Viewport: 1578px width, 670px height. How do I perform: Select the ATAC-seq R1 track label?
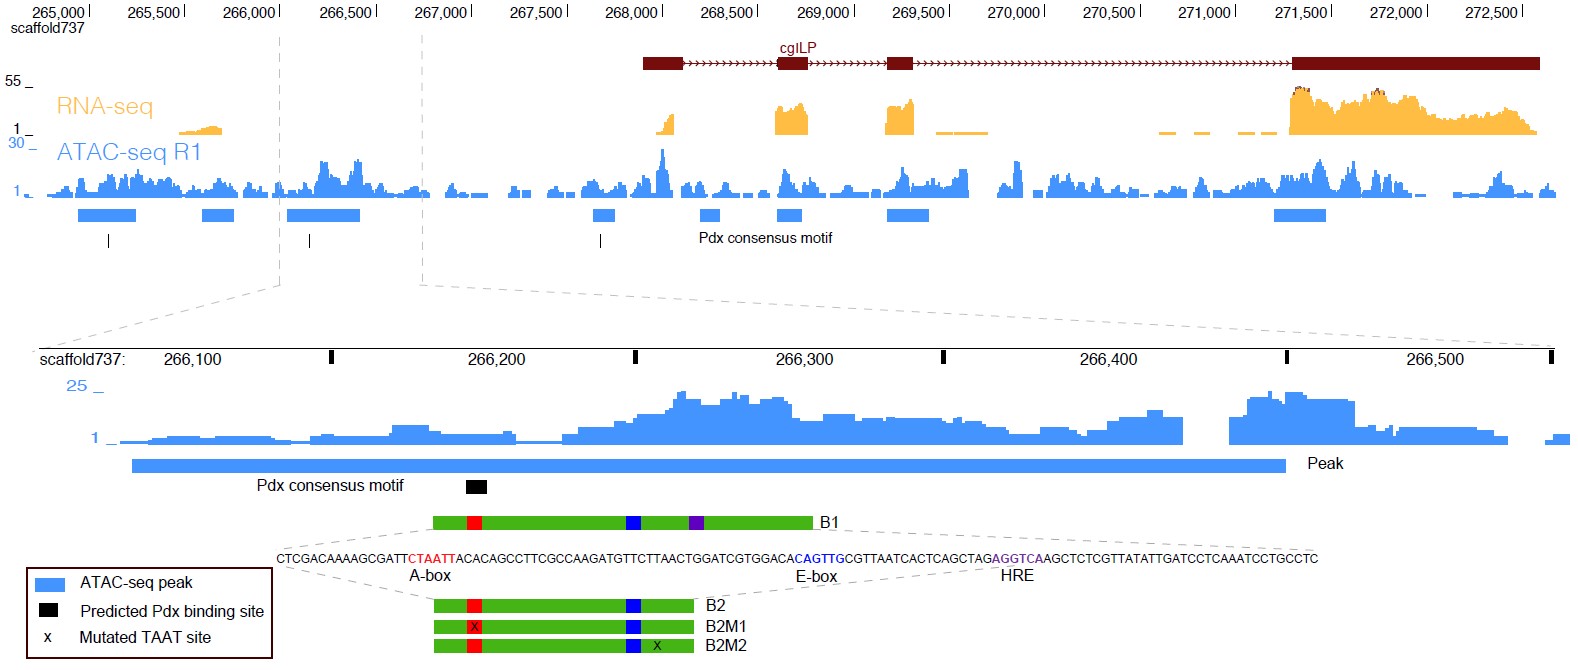[129, 152]
